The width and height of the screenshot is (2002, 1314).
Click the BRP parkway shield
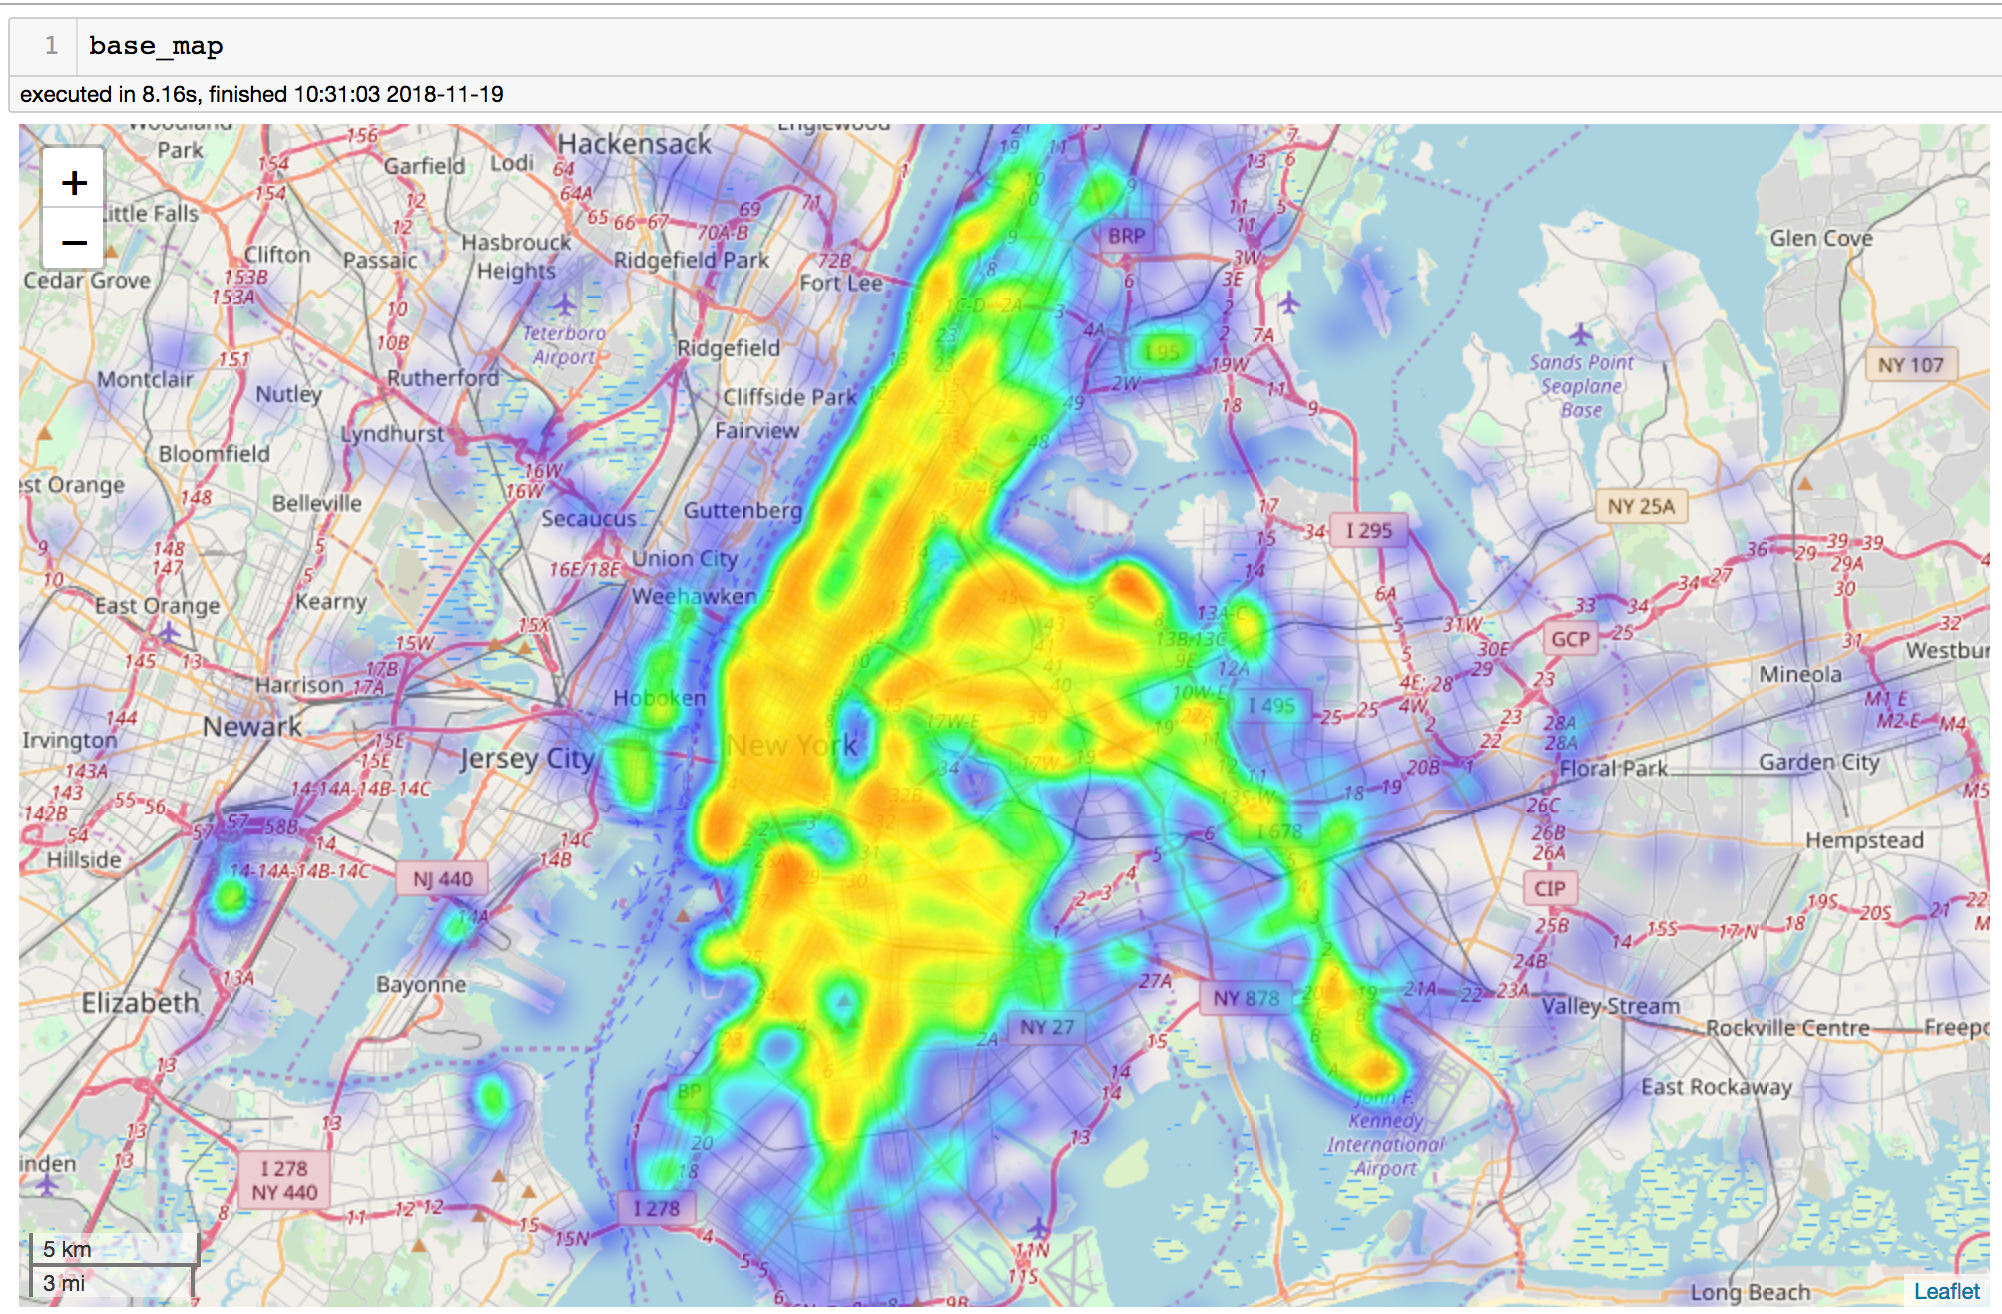point(1126,236)
